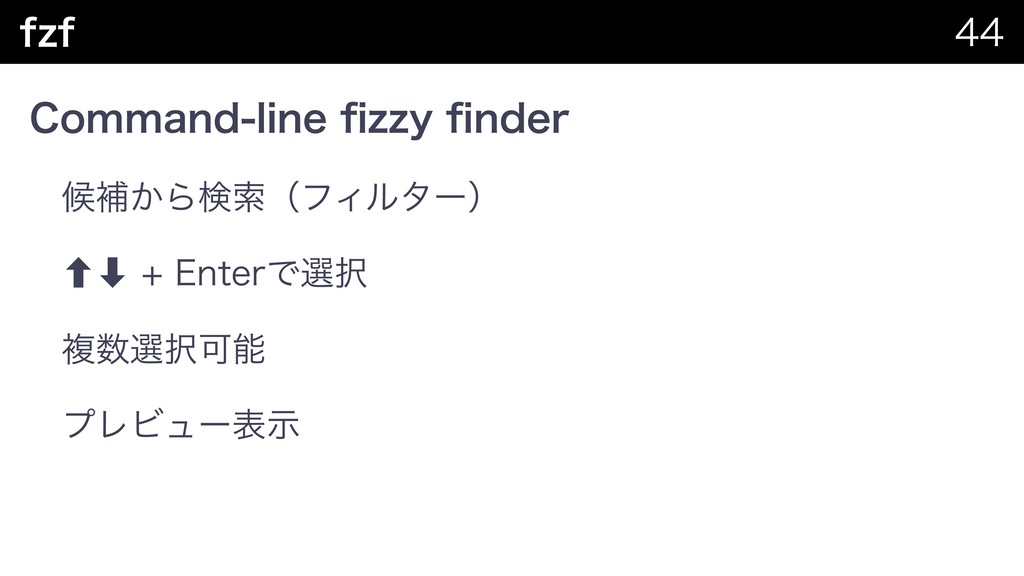This screenshot has height=576, width=1024.
Task: Click the down arrow icon
Action: click(112, 272)
